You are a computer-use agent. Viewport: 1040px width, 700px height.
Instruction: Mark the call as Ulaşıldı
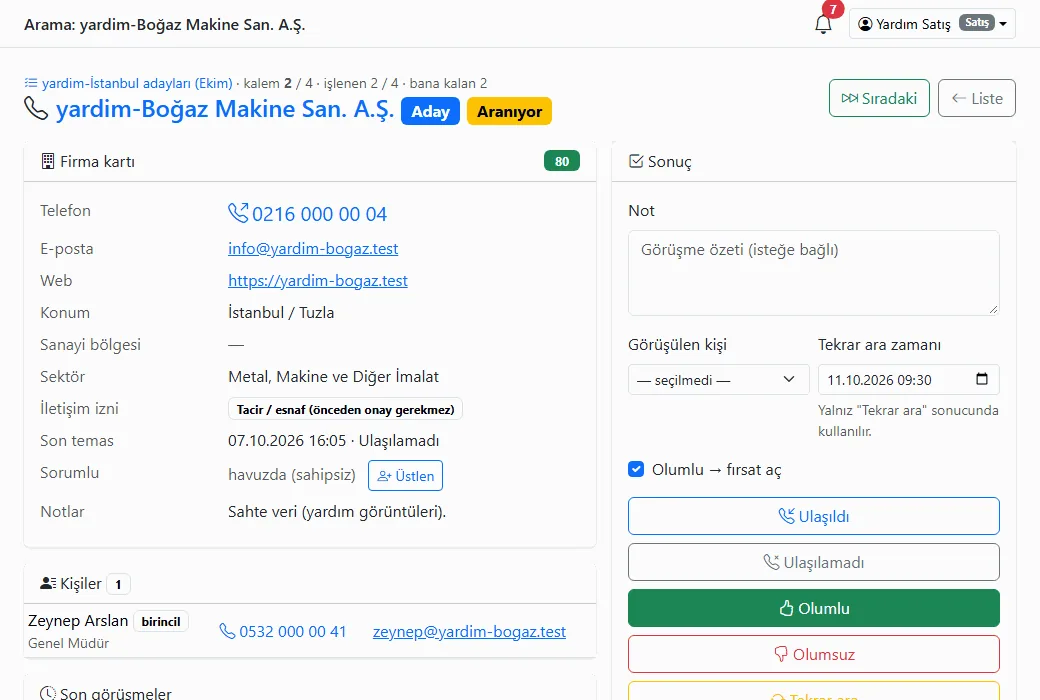813,516
